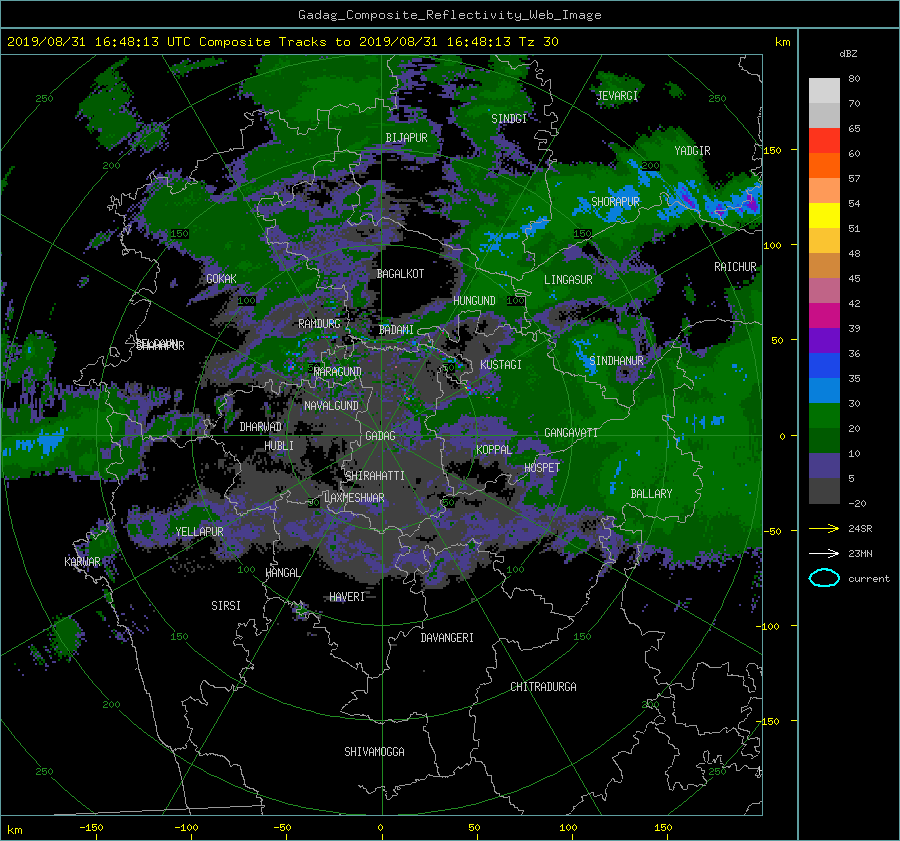Click the UTC Composite Tracks timestamp line
The height and width of the screenshot is (841, 900).
[x=282, y=42]
